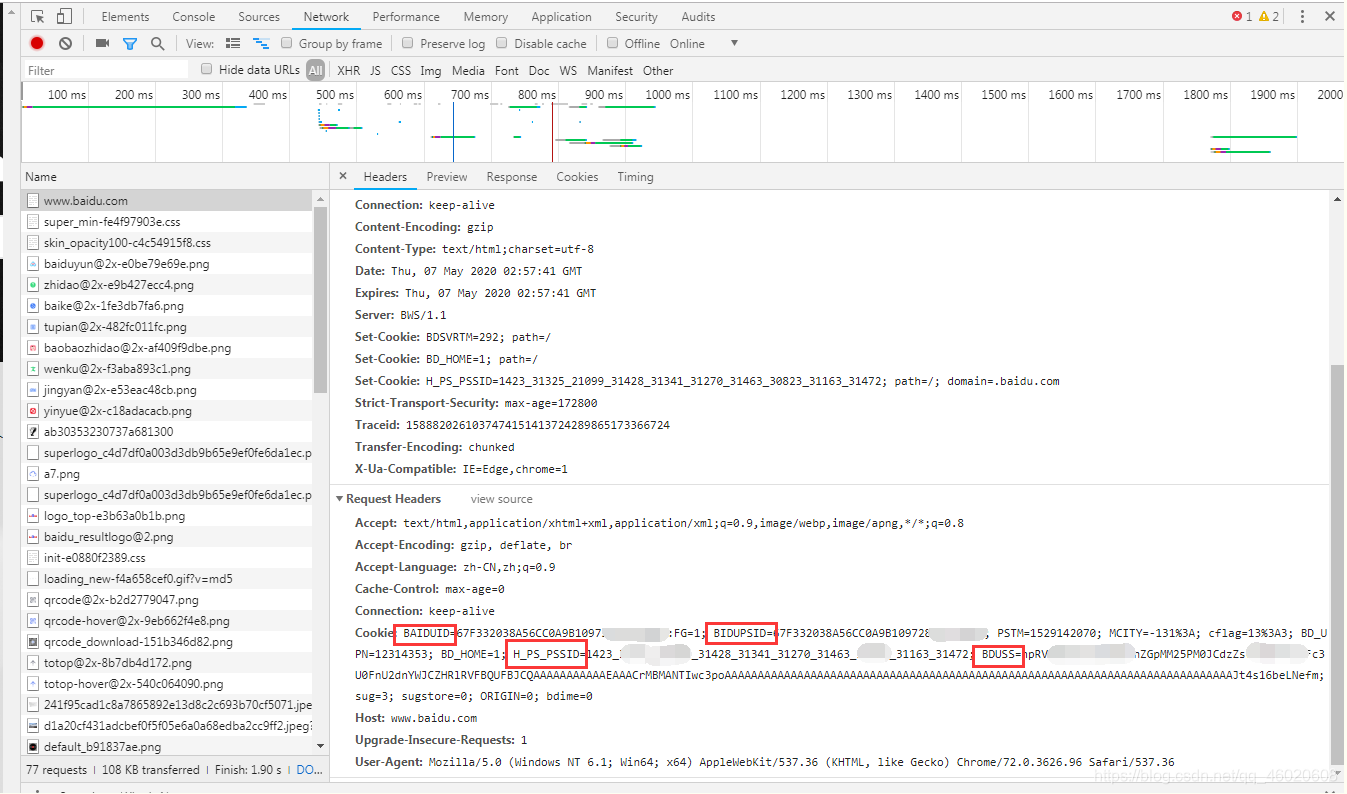Select zhidao@2x-e9b427ecc4.png request

[168, 285]
